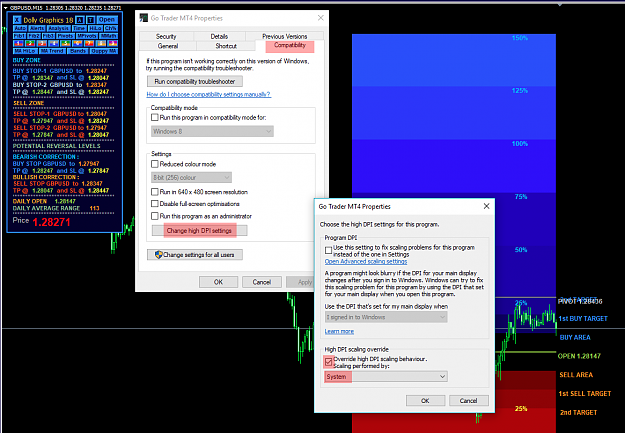Open the Windows 8 compatibility mode dropdown
The width and height of the screenshot is (625, 433).
click(212, 131)
